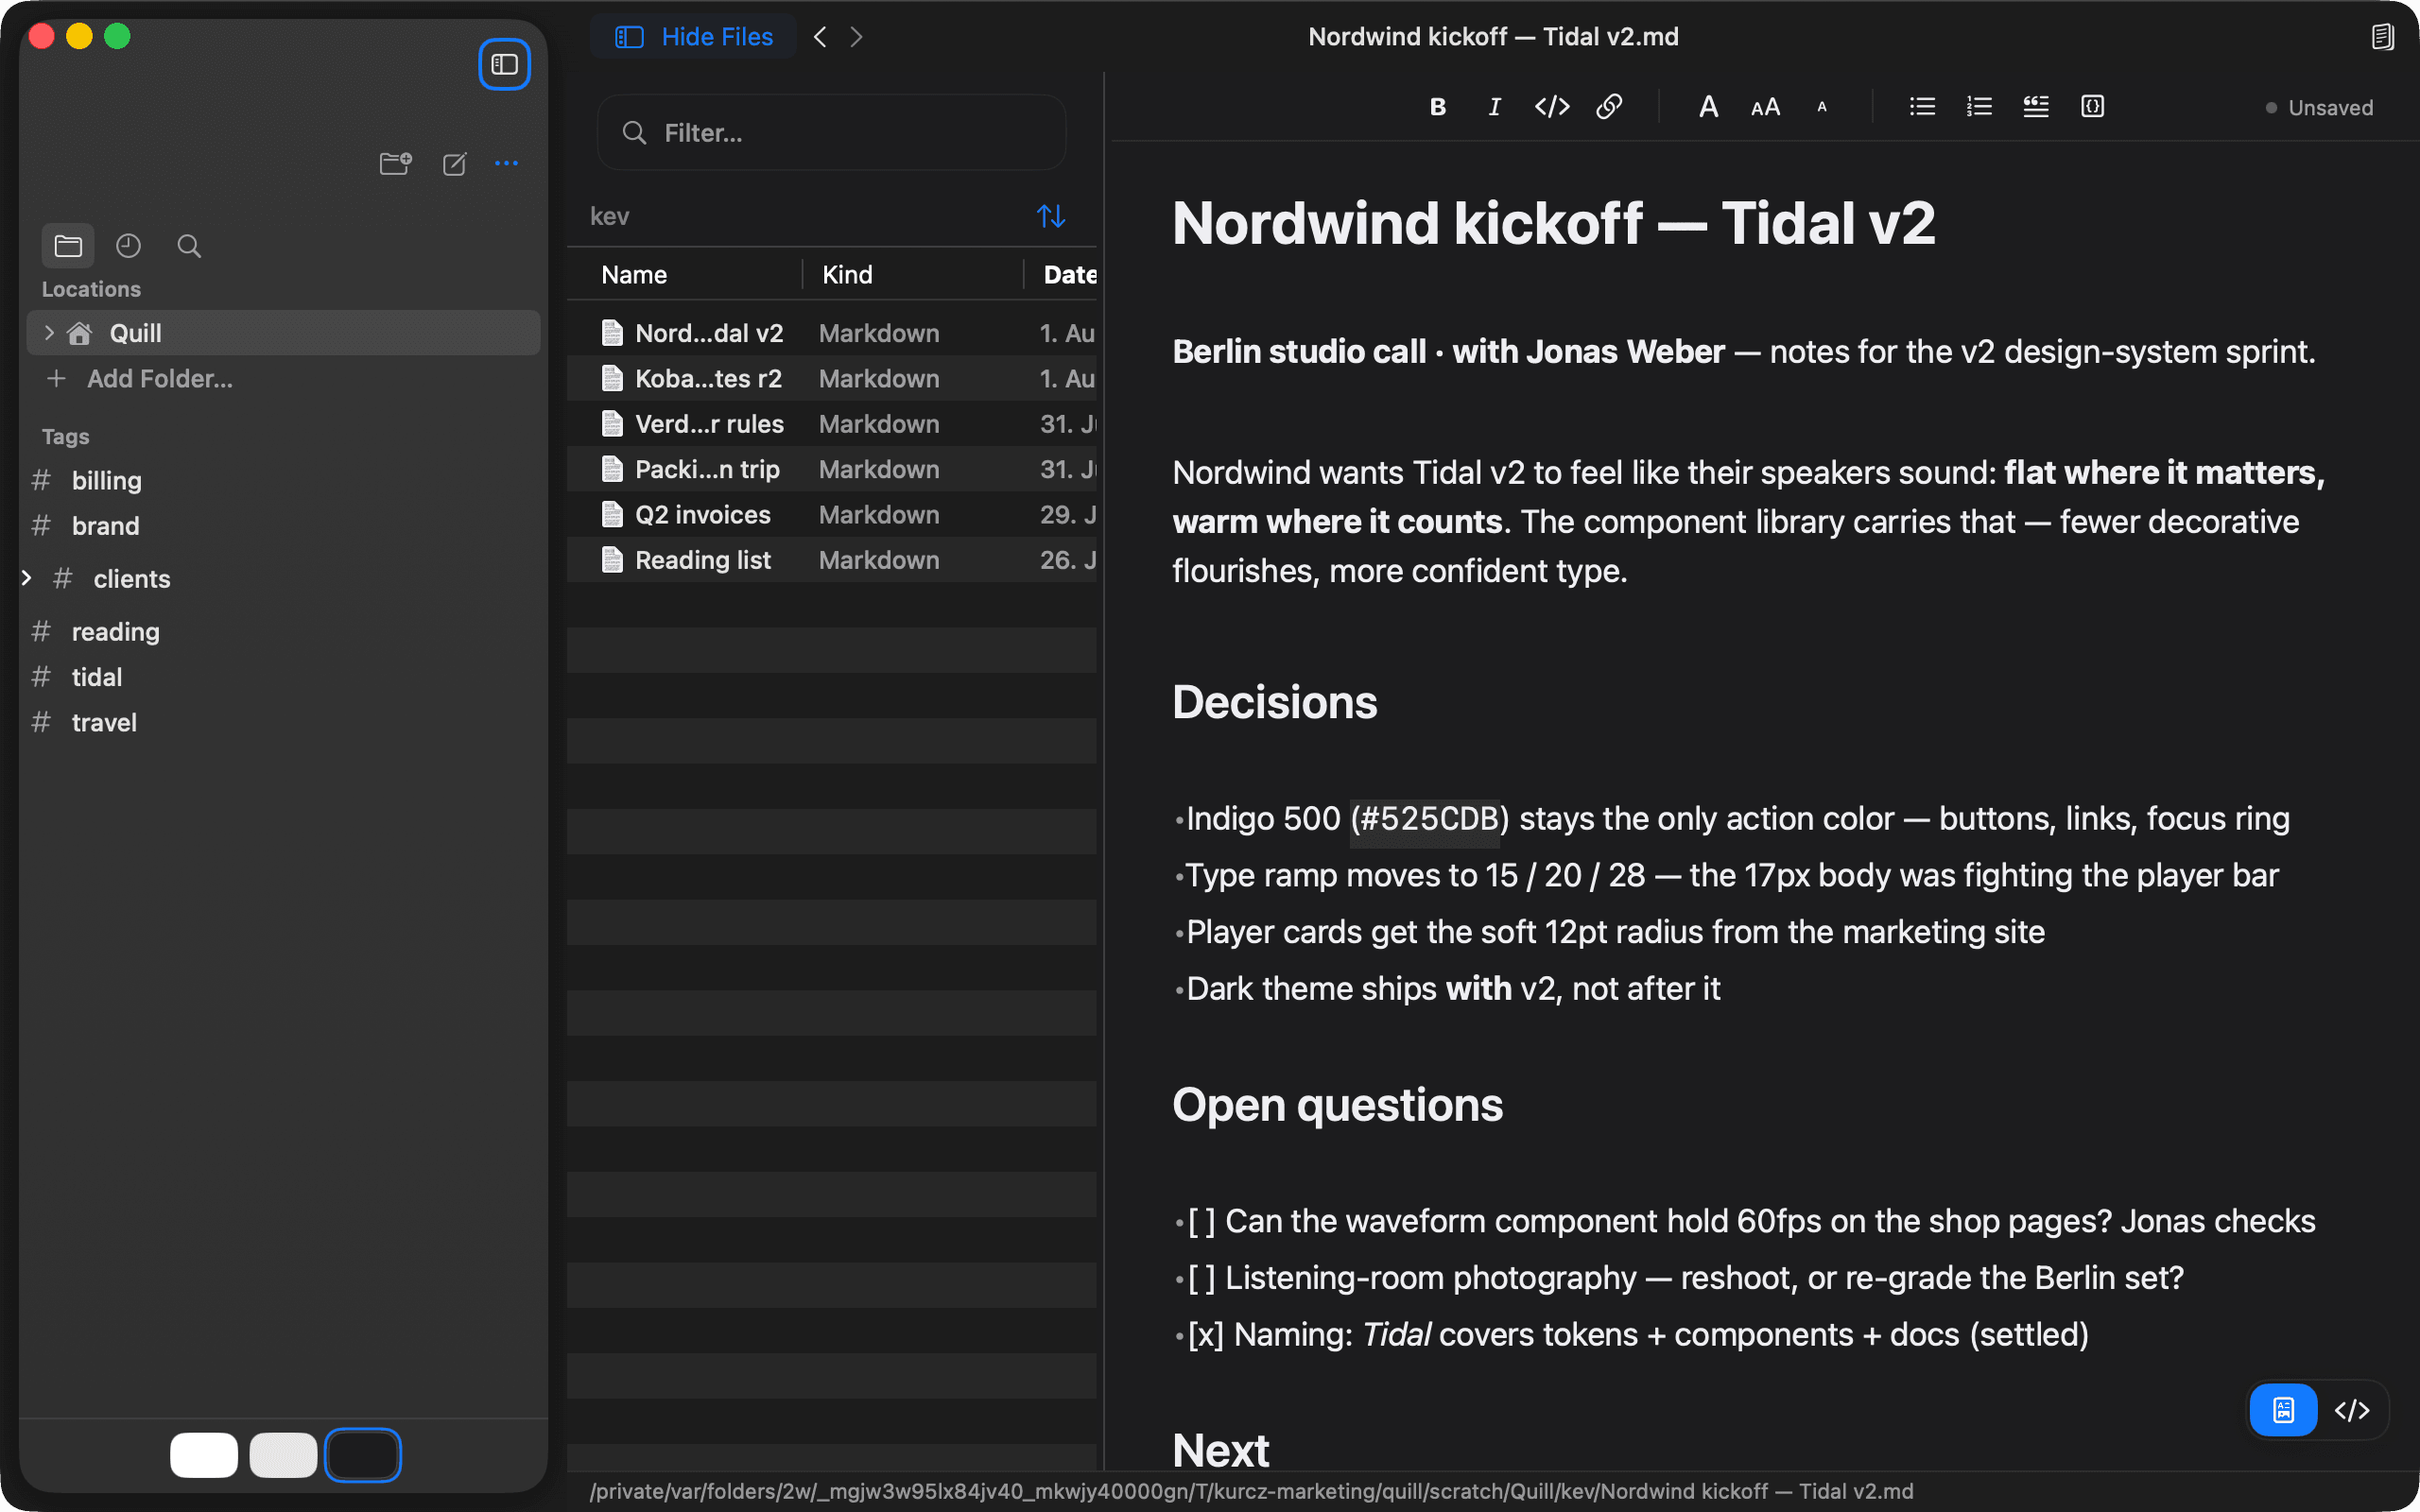Click the file path in status bar
Image resolution: width=2420 pixels, height=1512 pixels.
[1251, 1491]
